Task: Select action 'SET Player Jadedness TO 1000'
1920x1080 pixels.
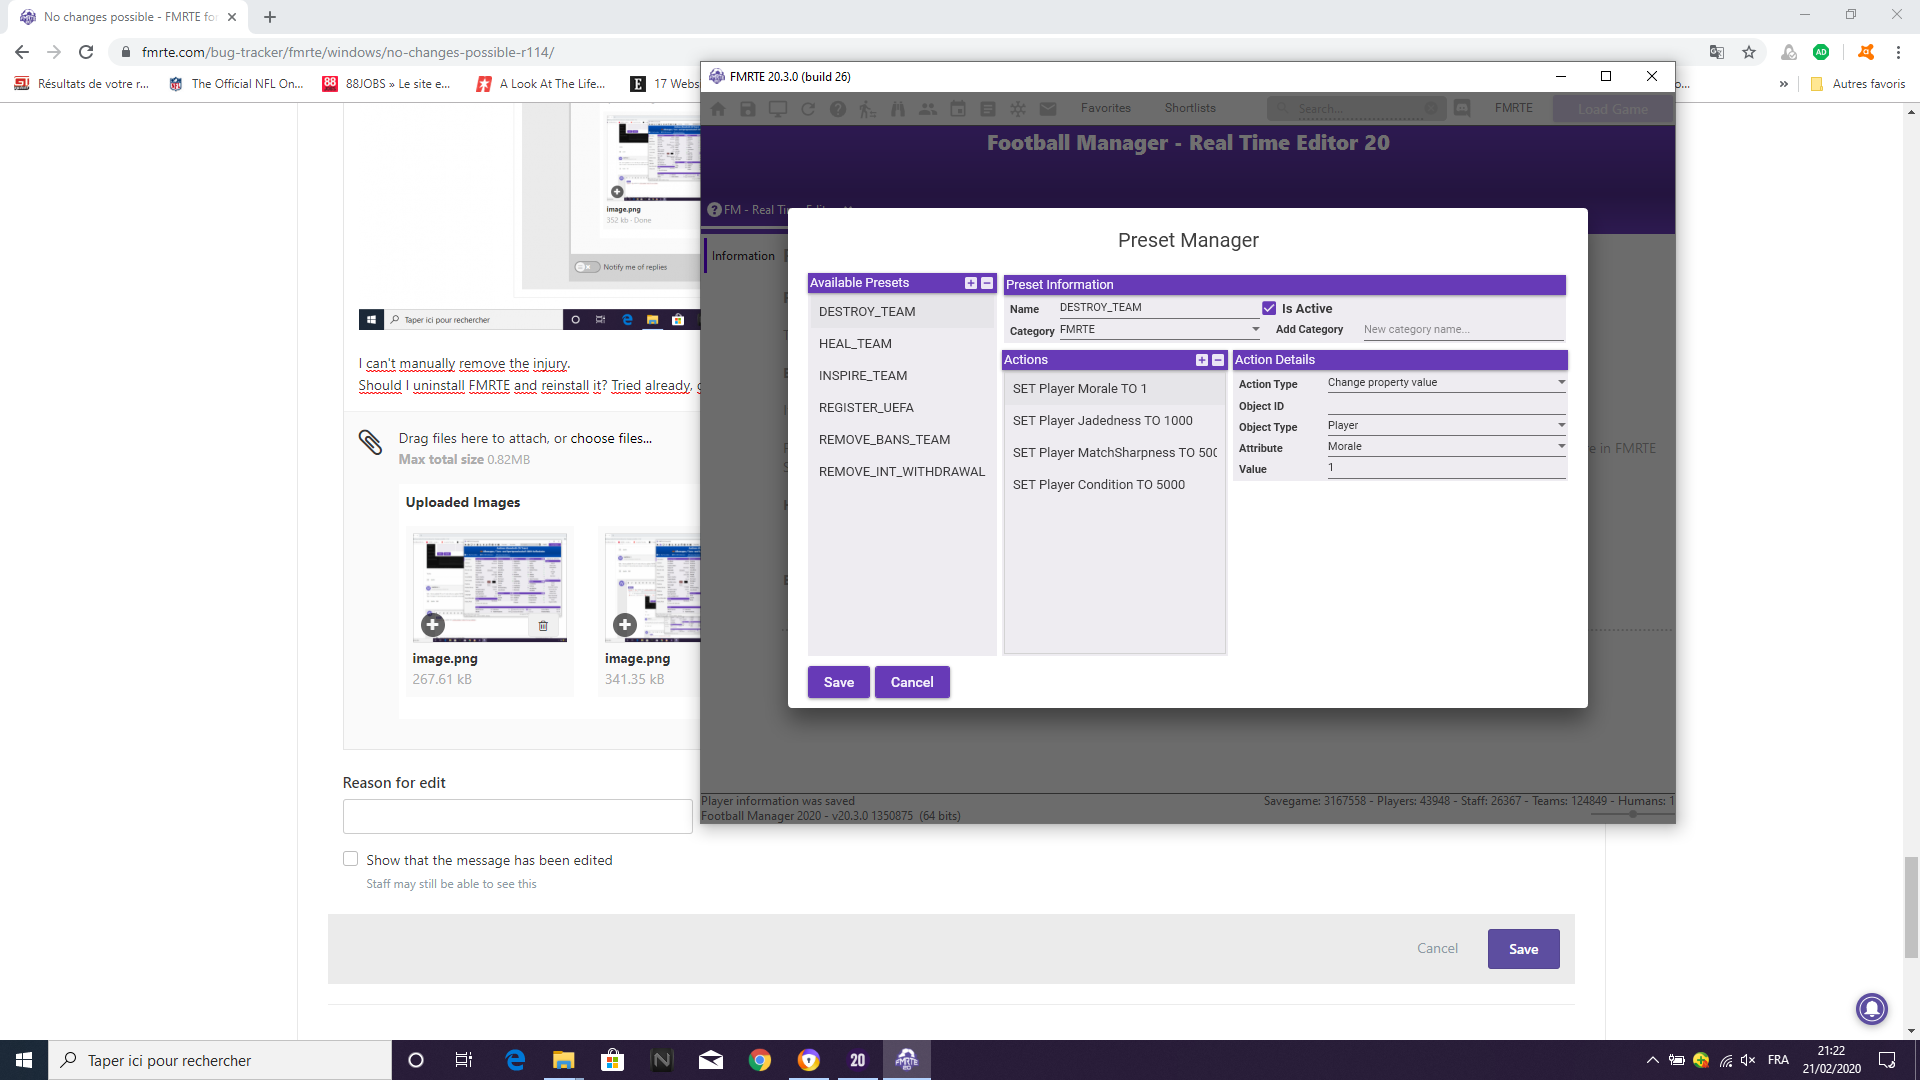Action: pos(1114,421)
